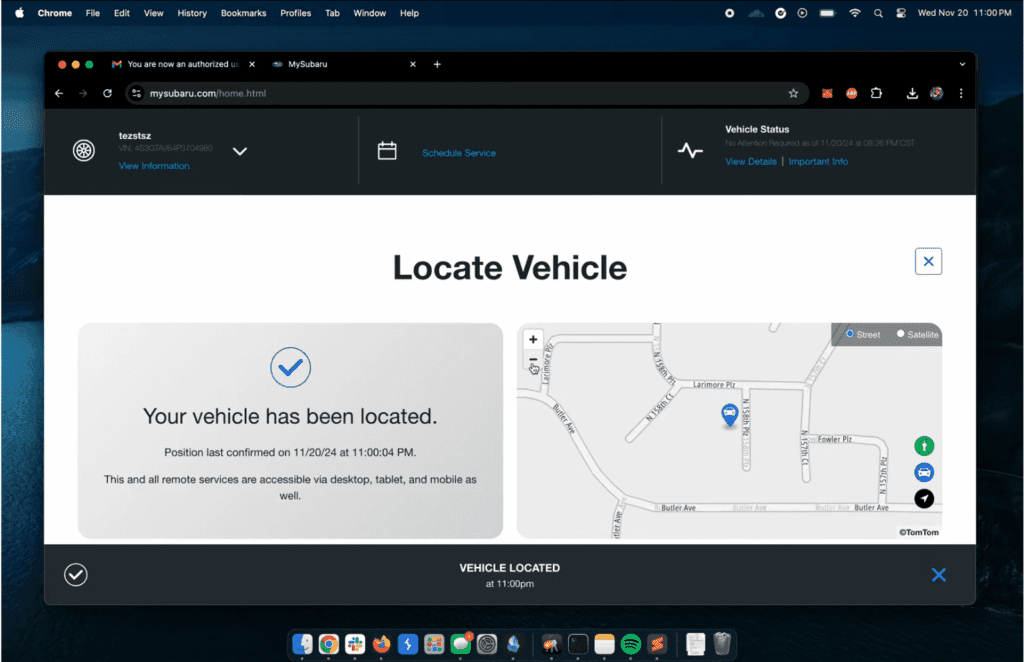Reload the MySubaru page
Image resolution: width=1024 pixels, height=662 pixels.
click(x=108, y=93)
